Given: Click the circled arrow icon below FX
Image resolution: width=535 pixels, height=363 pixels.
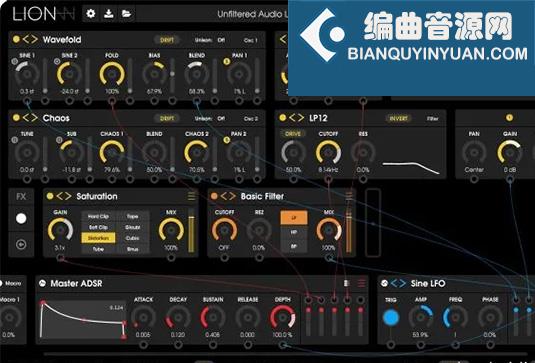Looking at the screenshot, I should point(21,244).
